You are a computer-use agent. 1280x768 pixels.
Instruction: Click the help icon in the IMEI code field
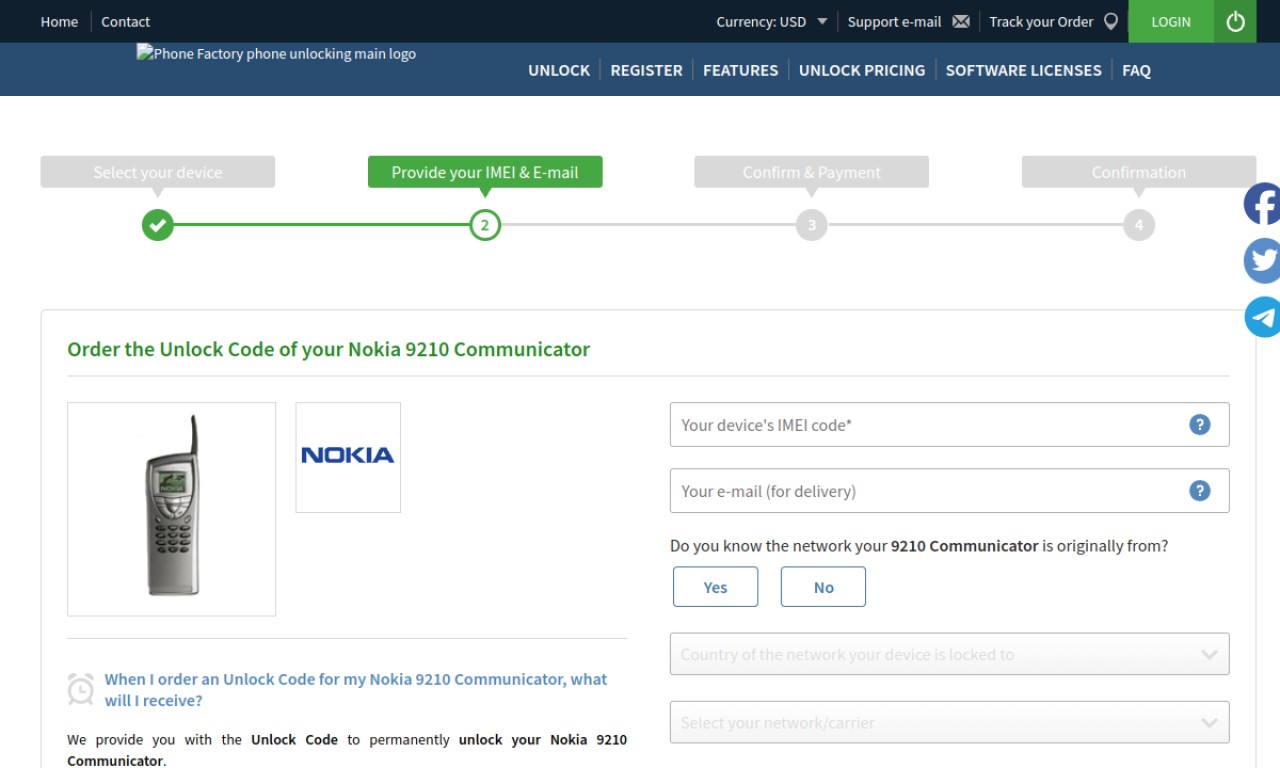(1200, 425)
